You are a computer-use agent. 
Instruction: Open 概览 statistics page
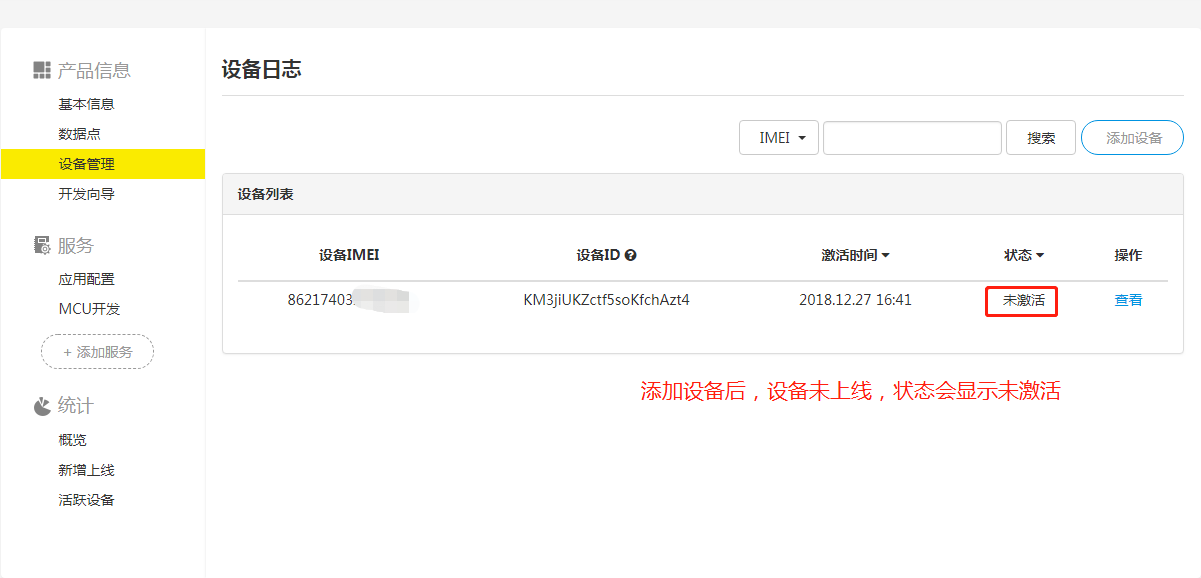72,440
